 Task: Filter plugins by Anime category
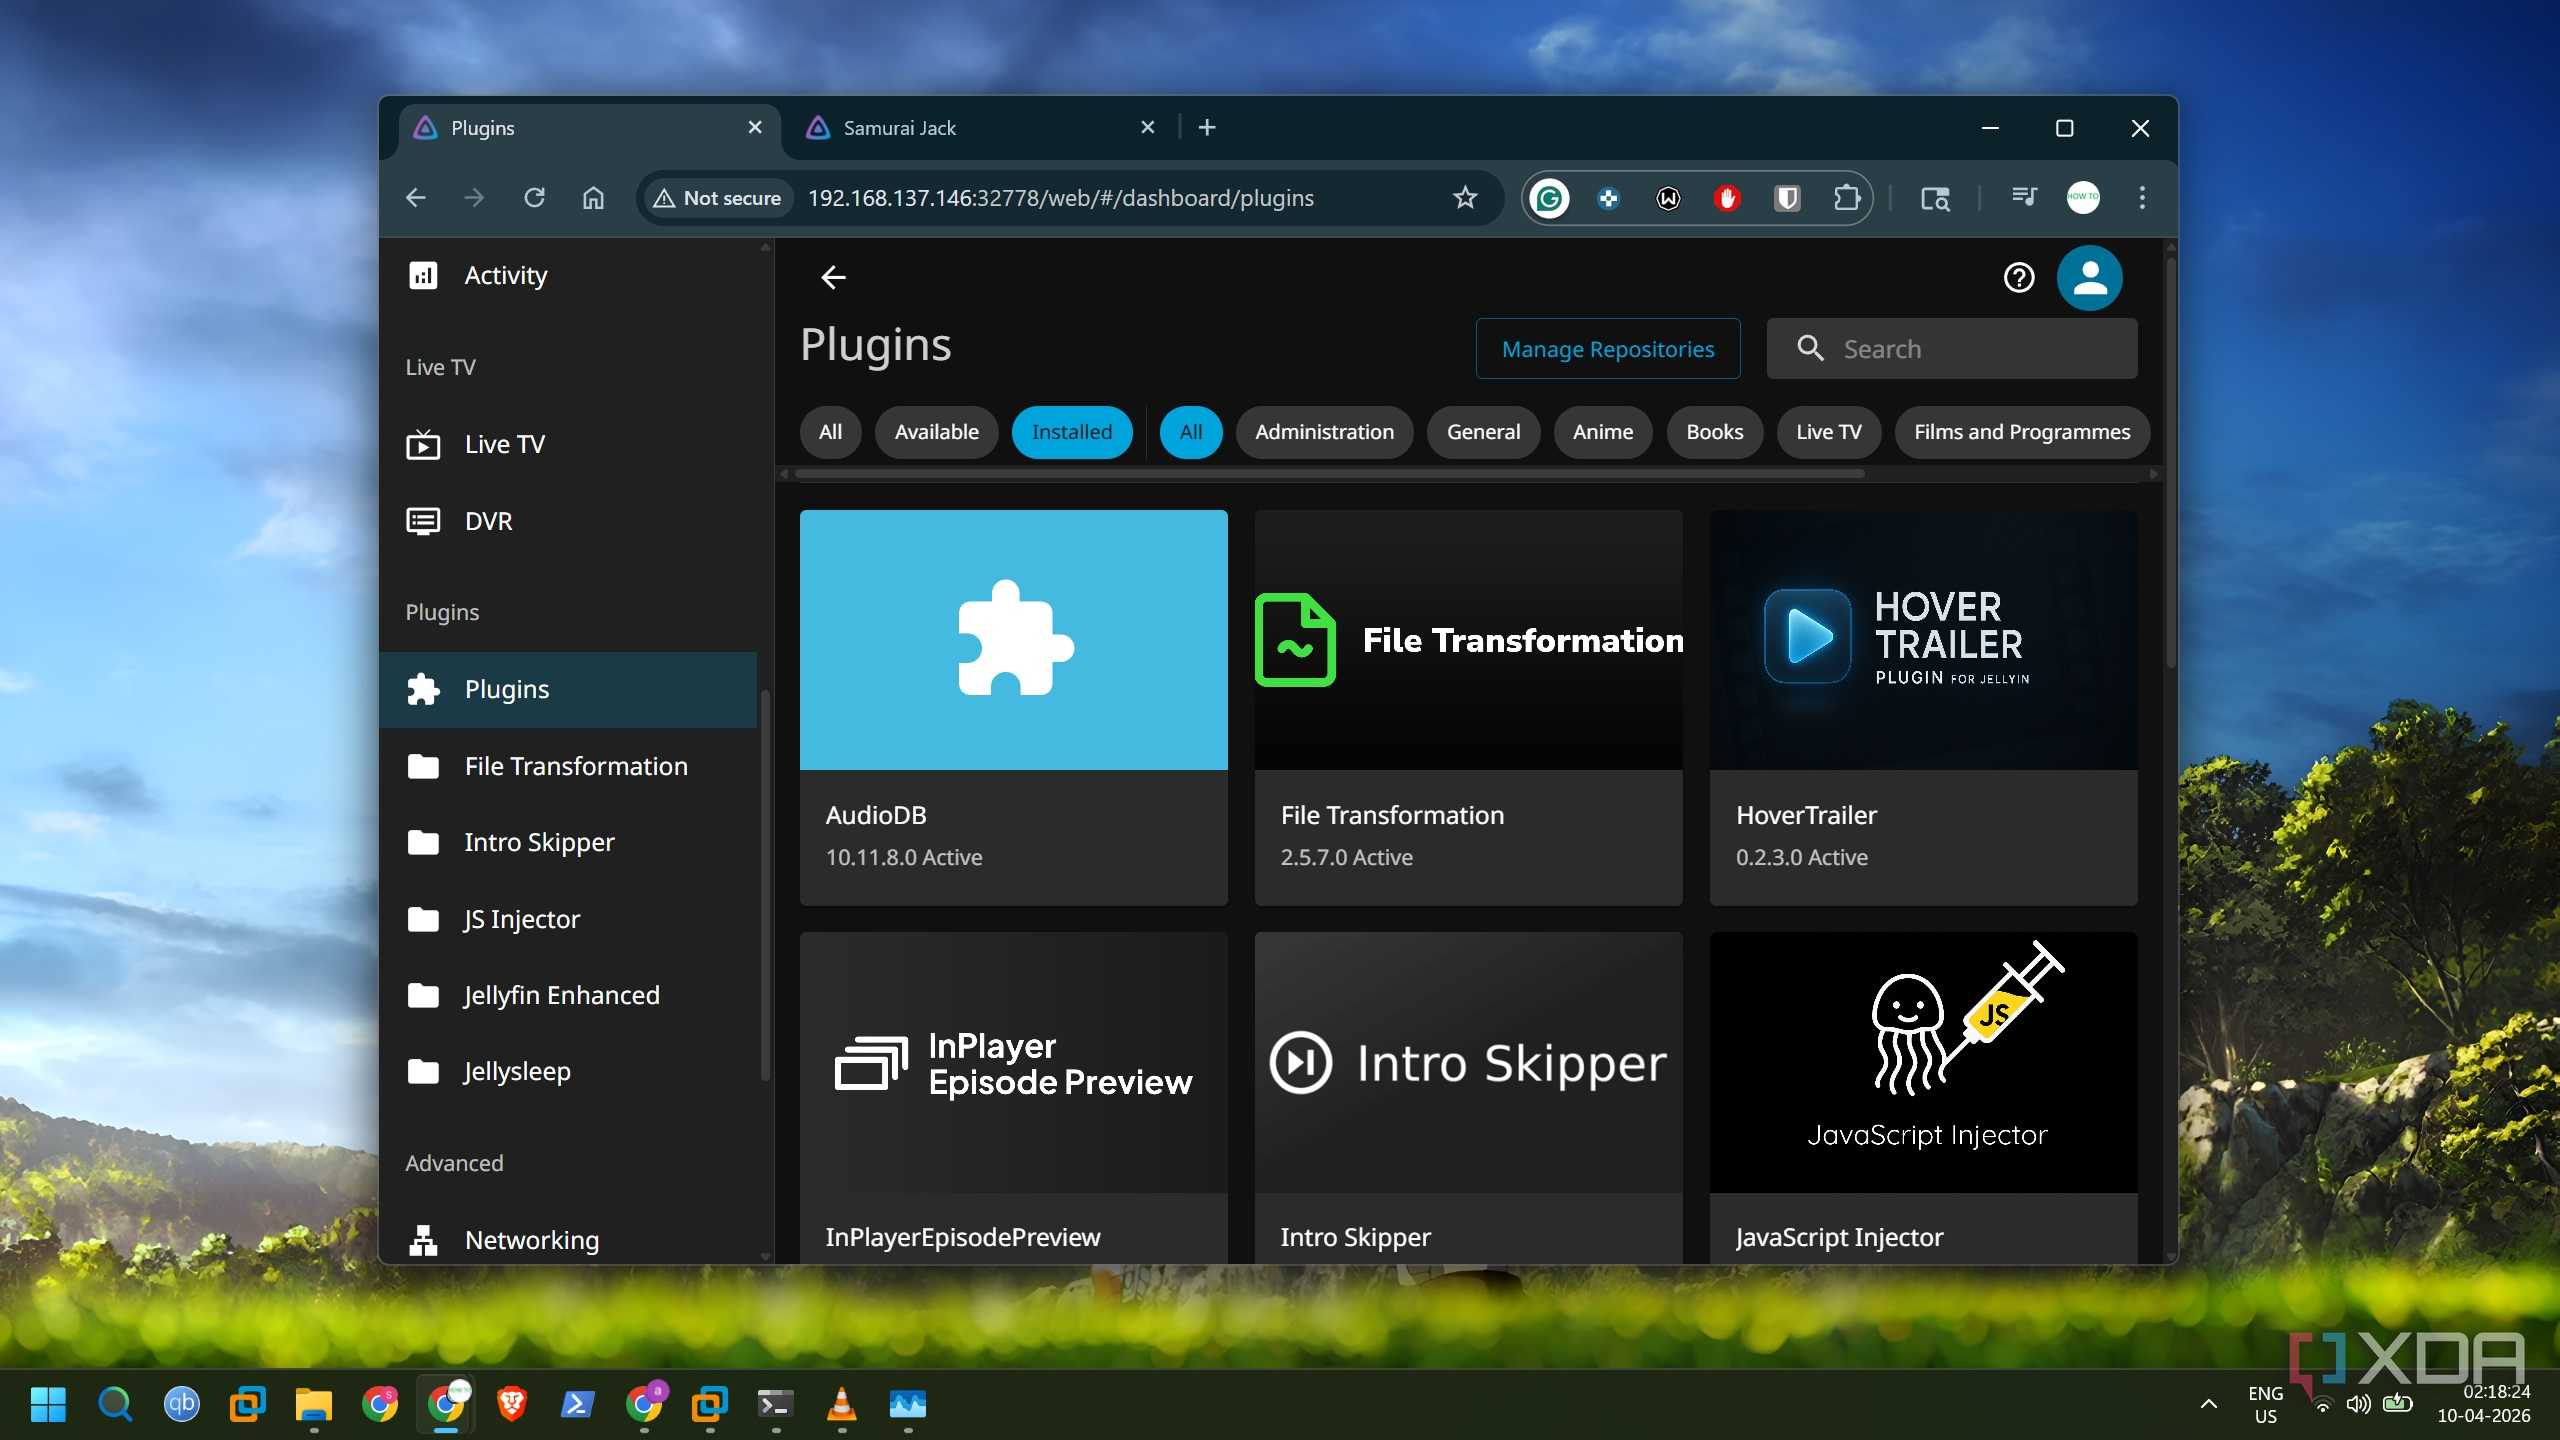(x=1602, y=432)
